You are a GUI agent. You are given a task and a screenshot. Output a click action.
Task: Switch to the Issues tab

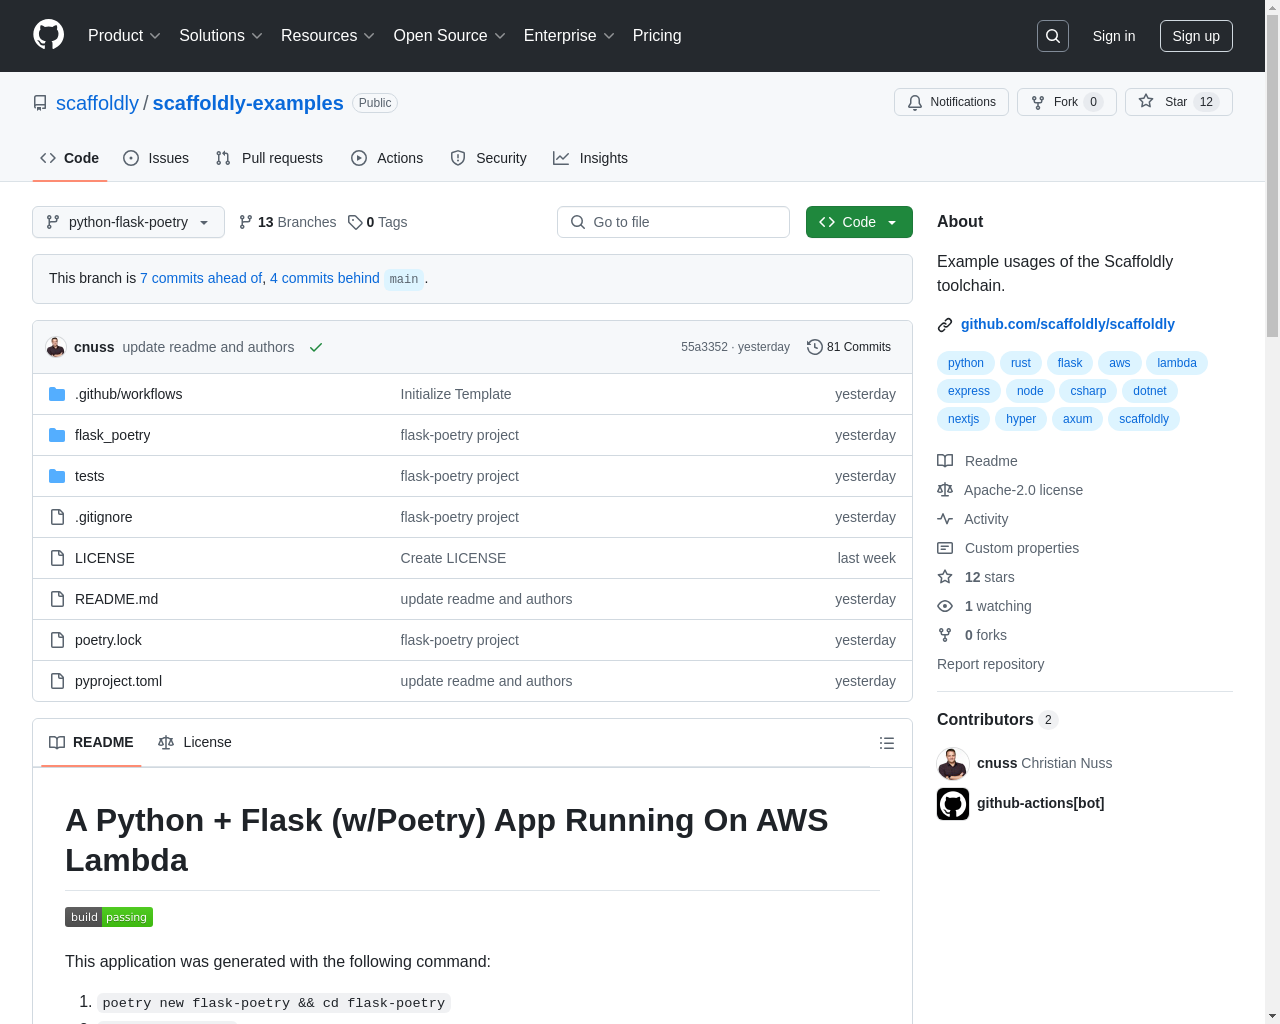point(156,158)
